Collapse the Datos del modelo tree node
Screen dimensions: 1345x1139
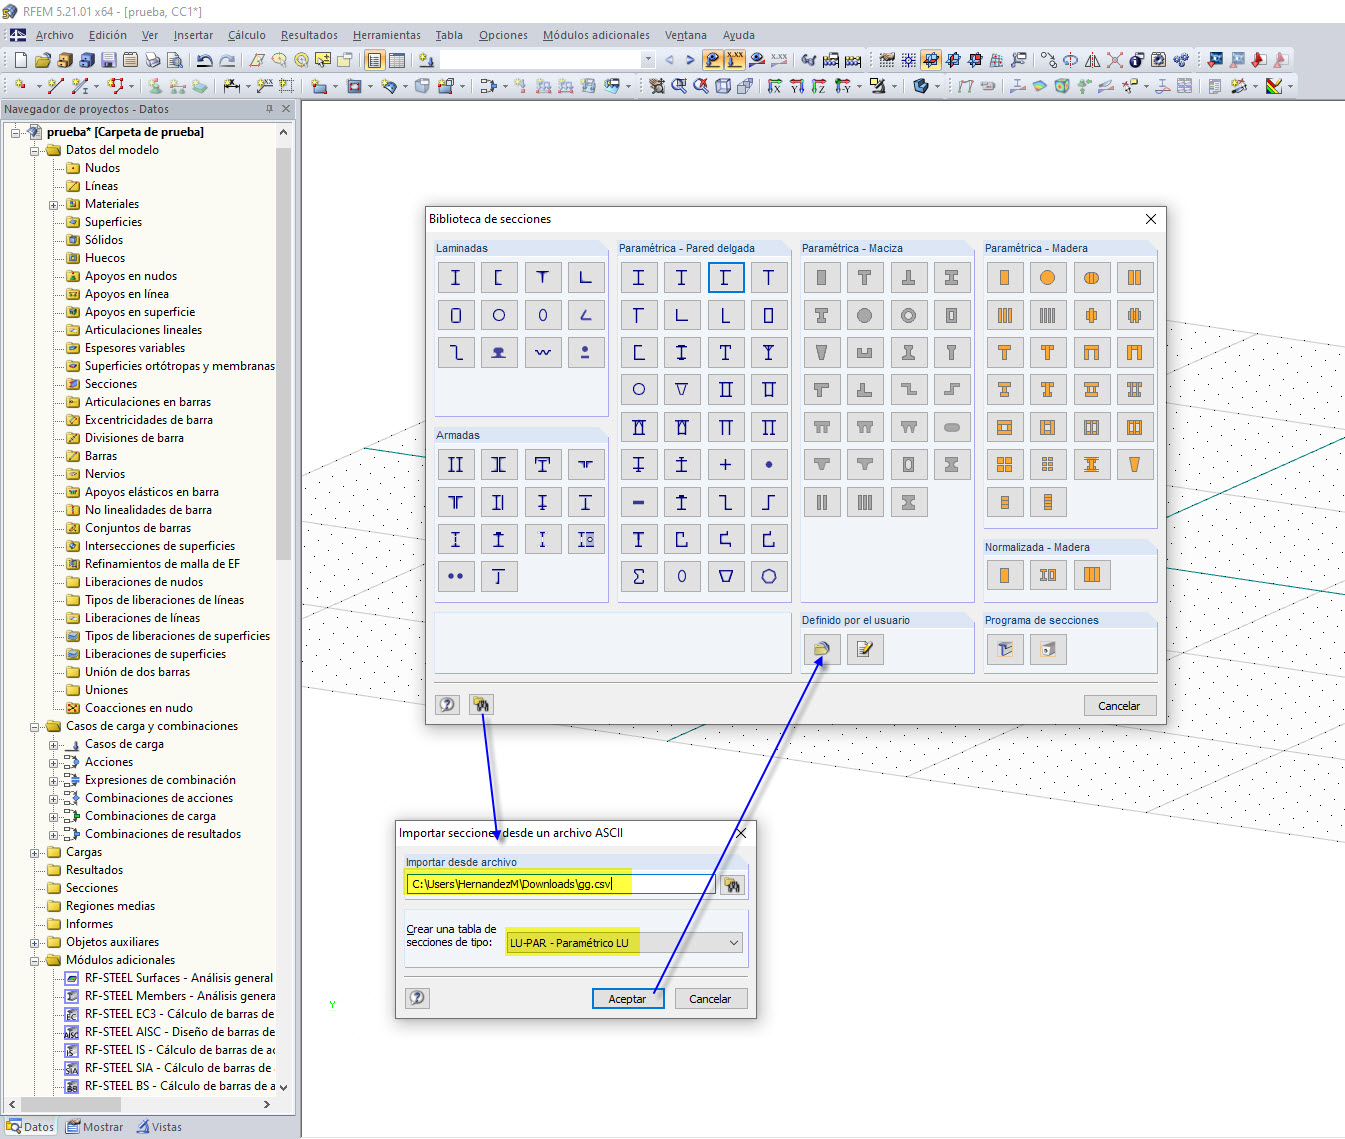(x=35, y=151)
